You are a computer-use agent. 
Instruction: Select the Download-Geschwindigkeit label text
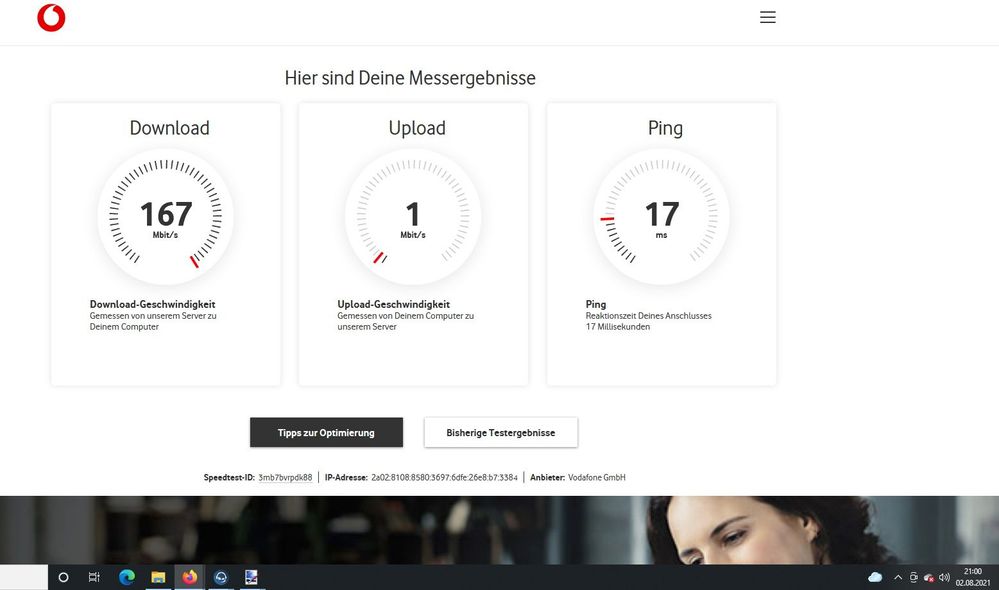tap(152, 304)
